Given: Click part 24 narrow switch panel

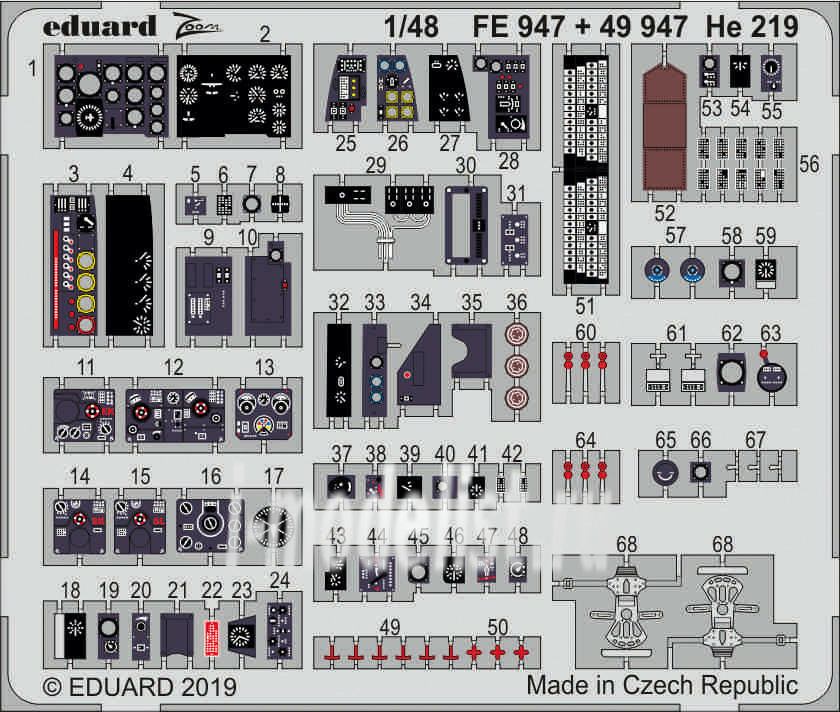Looking at the screenshot, I should (279, 631).
